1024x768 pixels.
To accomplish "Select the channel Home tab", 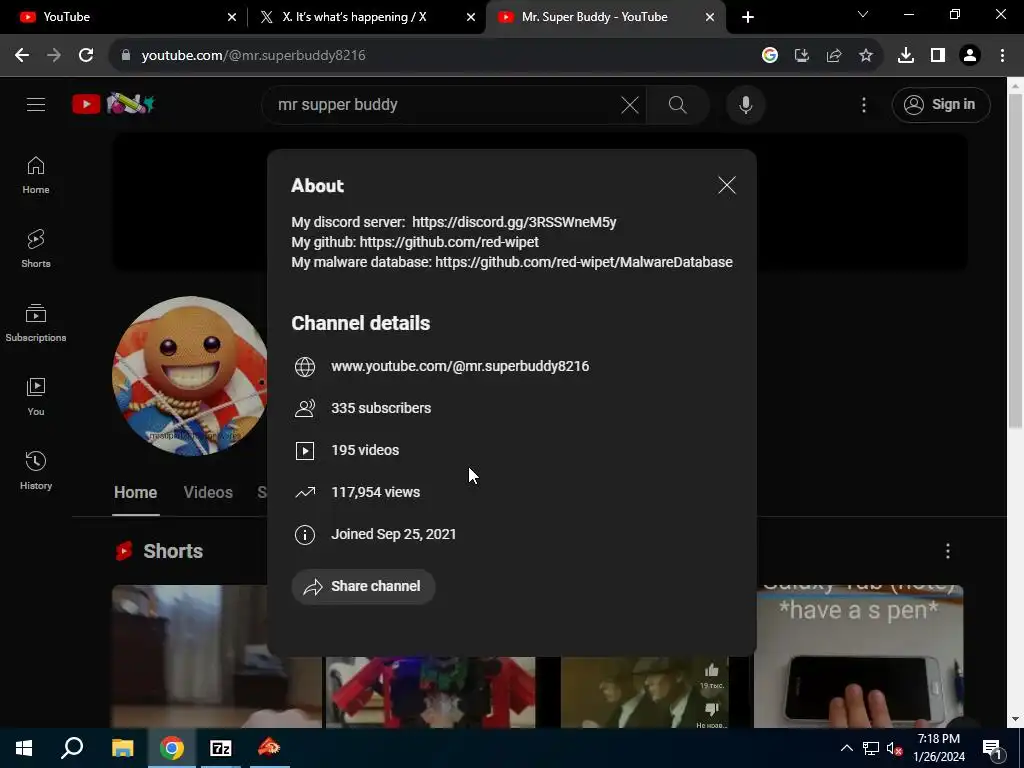I will pyautogui.click(x=135, y=492).
